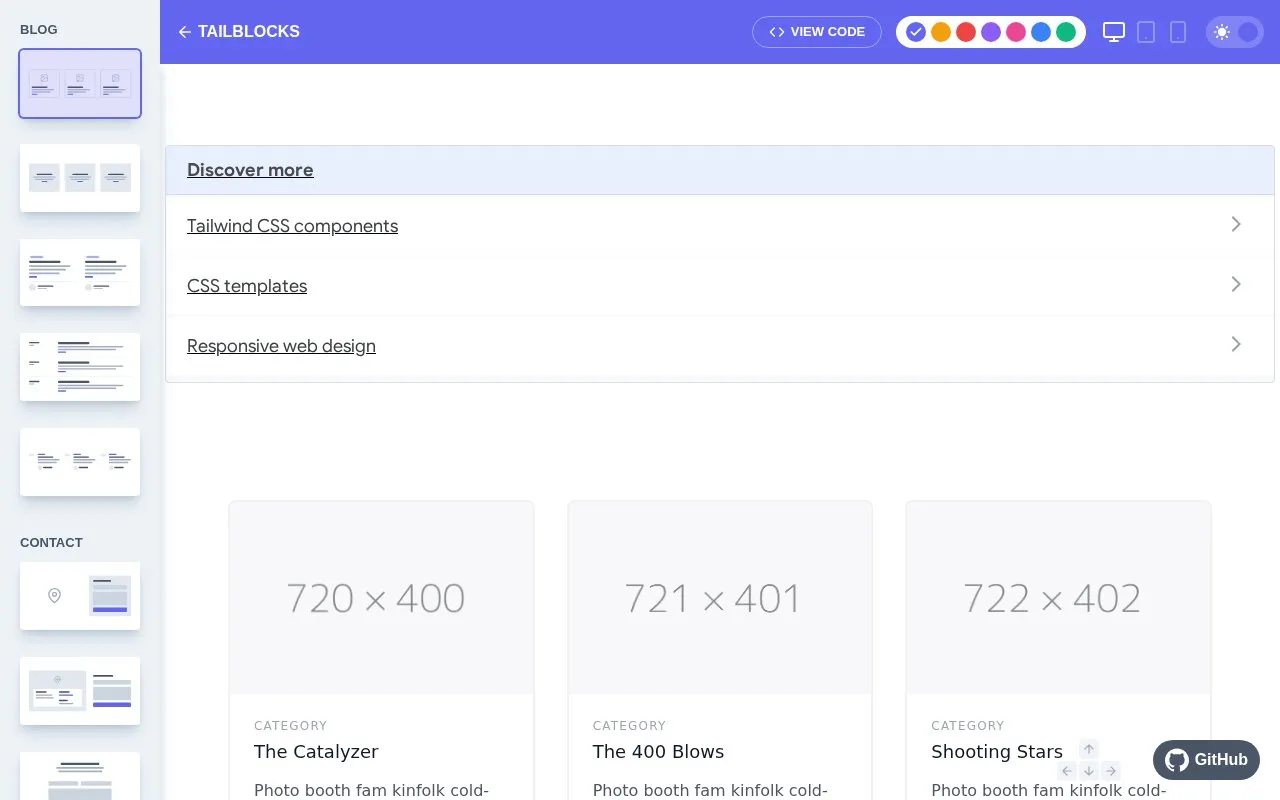Pick the yellow theme color swatch
1280x800 pixels.
coord(941,32)
